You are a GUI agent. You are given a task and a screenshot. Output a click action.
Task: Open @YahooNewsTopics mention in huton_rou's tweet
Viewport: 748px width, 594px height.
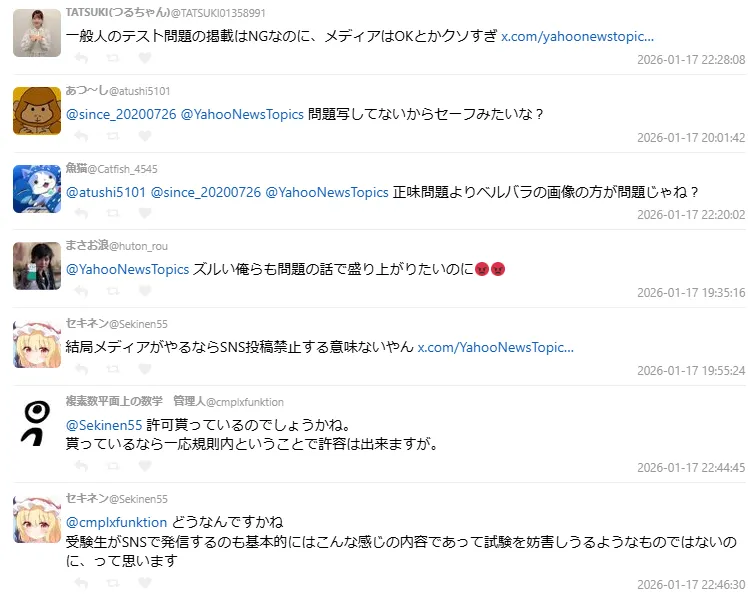click(x=127, y=270)
